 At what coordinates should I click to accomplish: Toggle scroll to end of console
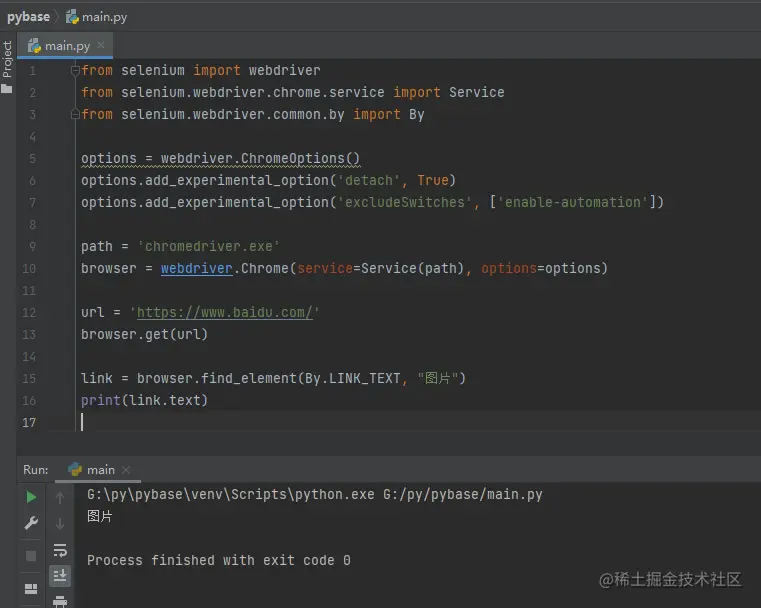pyautogui.click(x=60, y=576)
